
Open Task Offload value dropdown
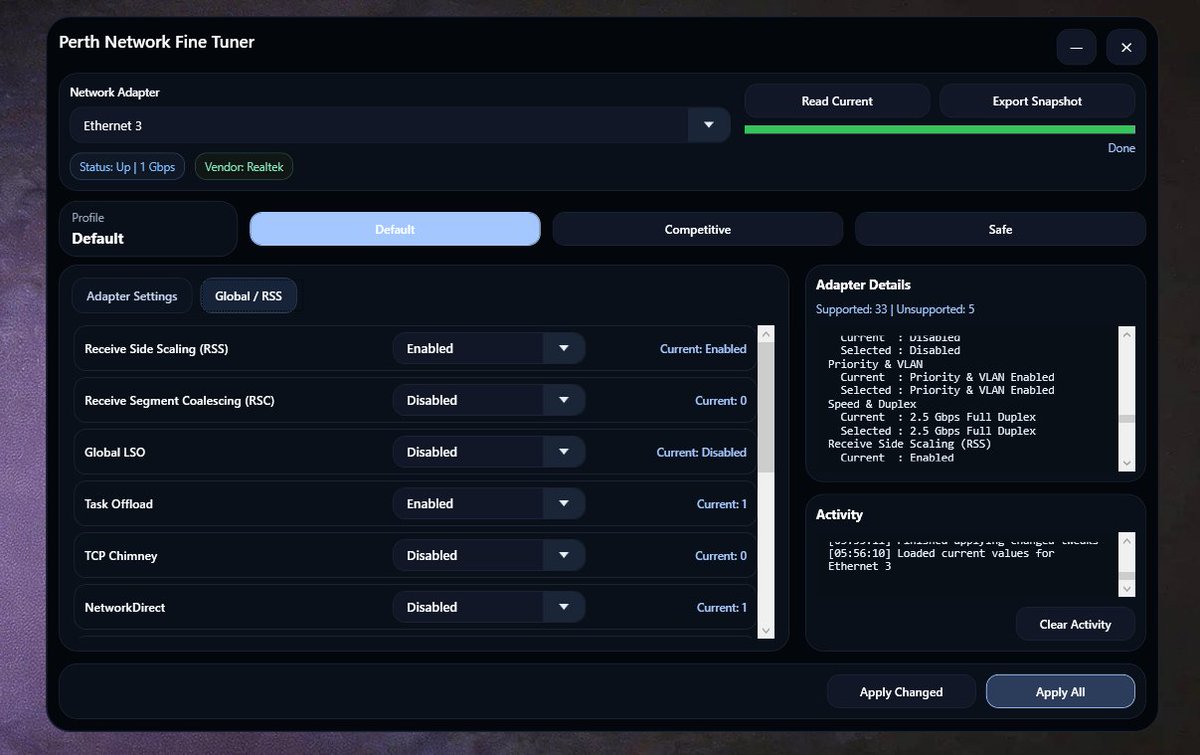[489, 504]
